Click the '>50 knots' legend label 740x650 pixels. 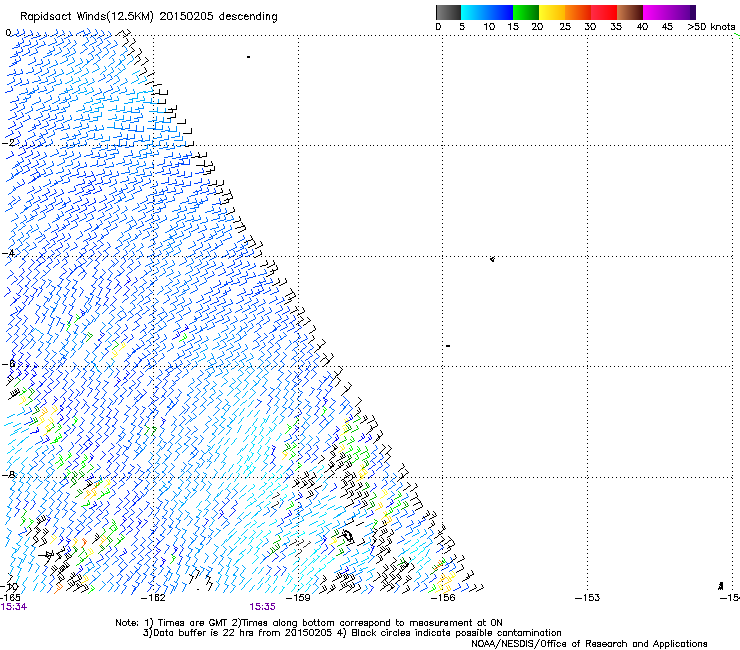coord(711,27)
